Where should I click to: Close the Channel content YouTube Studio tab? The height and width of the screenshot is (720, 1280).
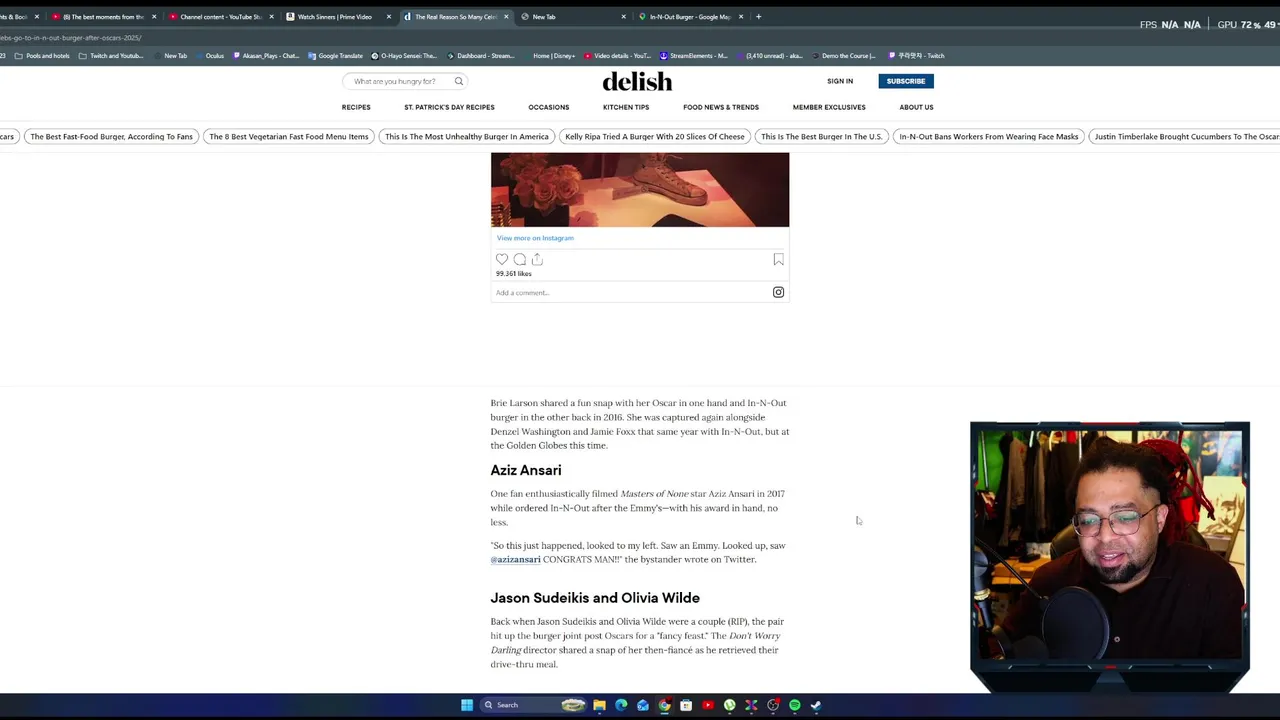point(271,17)
